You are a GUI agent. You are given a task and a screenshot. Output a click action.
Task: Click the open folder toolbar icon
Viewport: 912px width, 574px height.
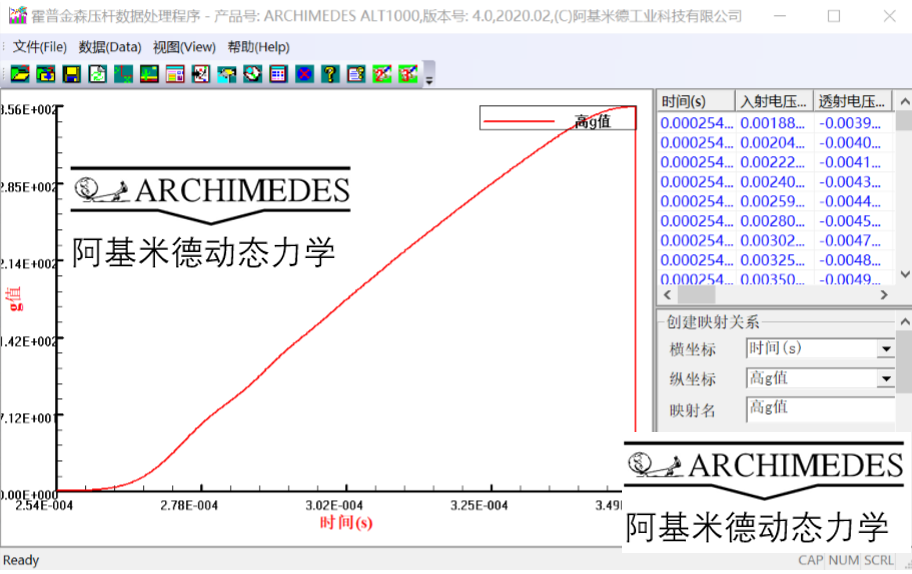(x=20, y=74)
